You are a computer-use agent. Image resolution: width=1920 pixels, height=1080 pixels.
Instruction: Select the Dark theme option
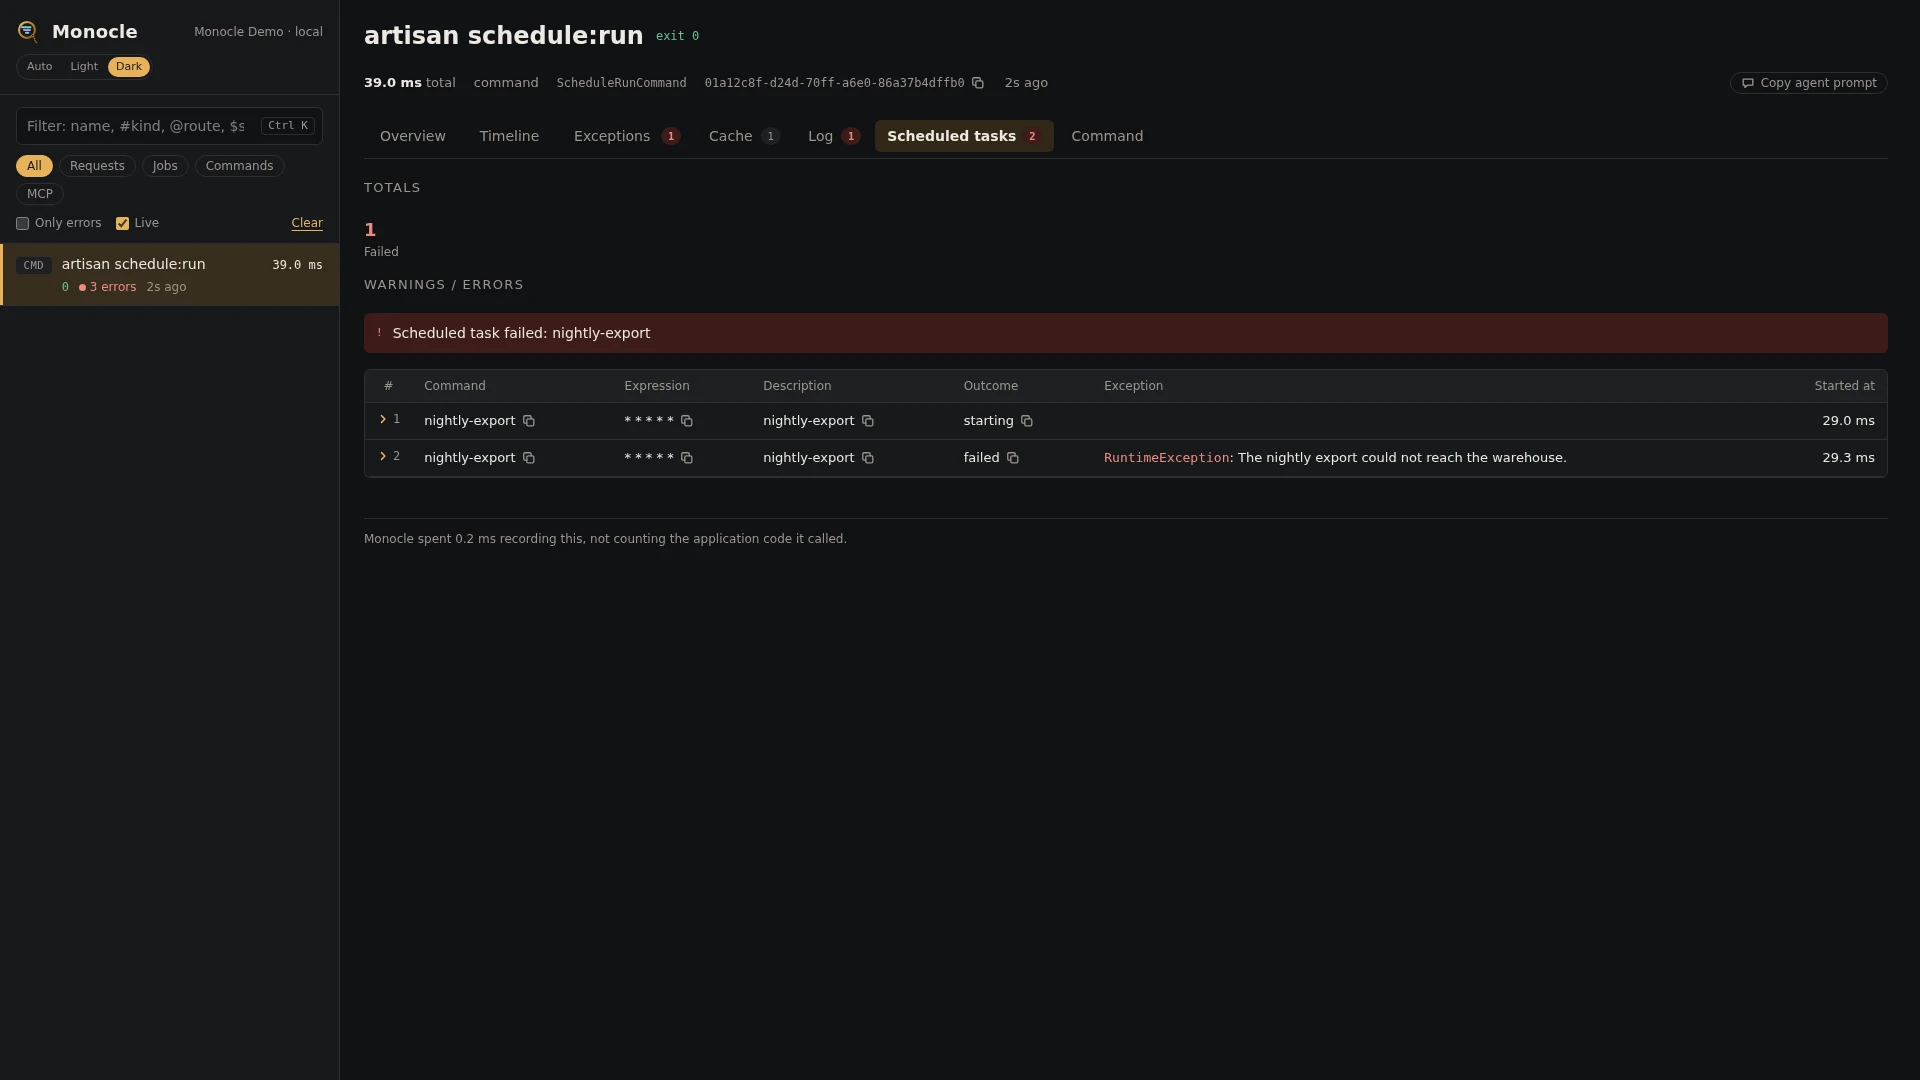129,67
